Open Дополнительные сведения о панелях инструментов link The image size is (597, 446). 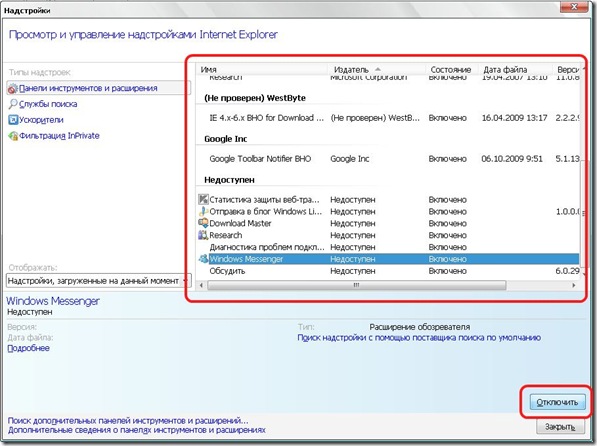137,430
